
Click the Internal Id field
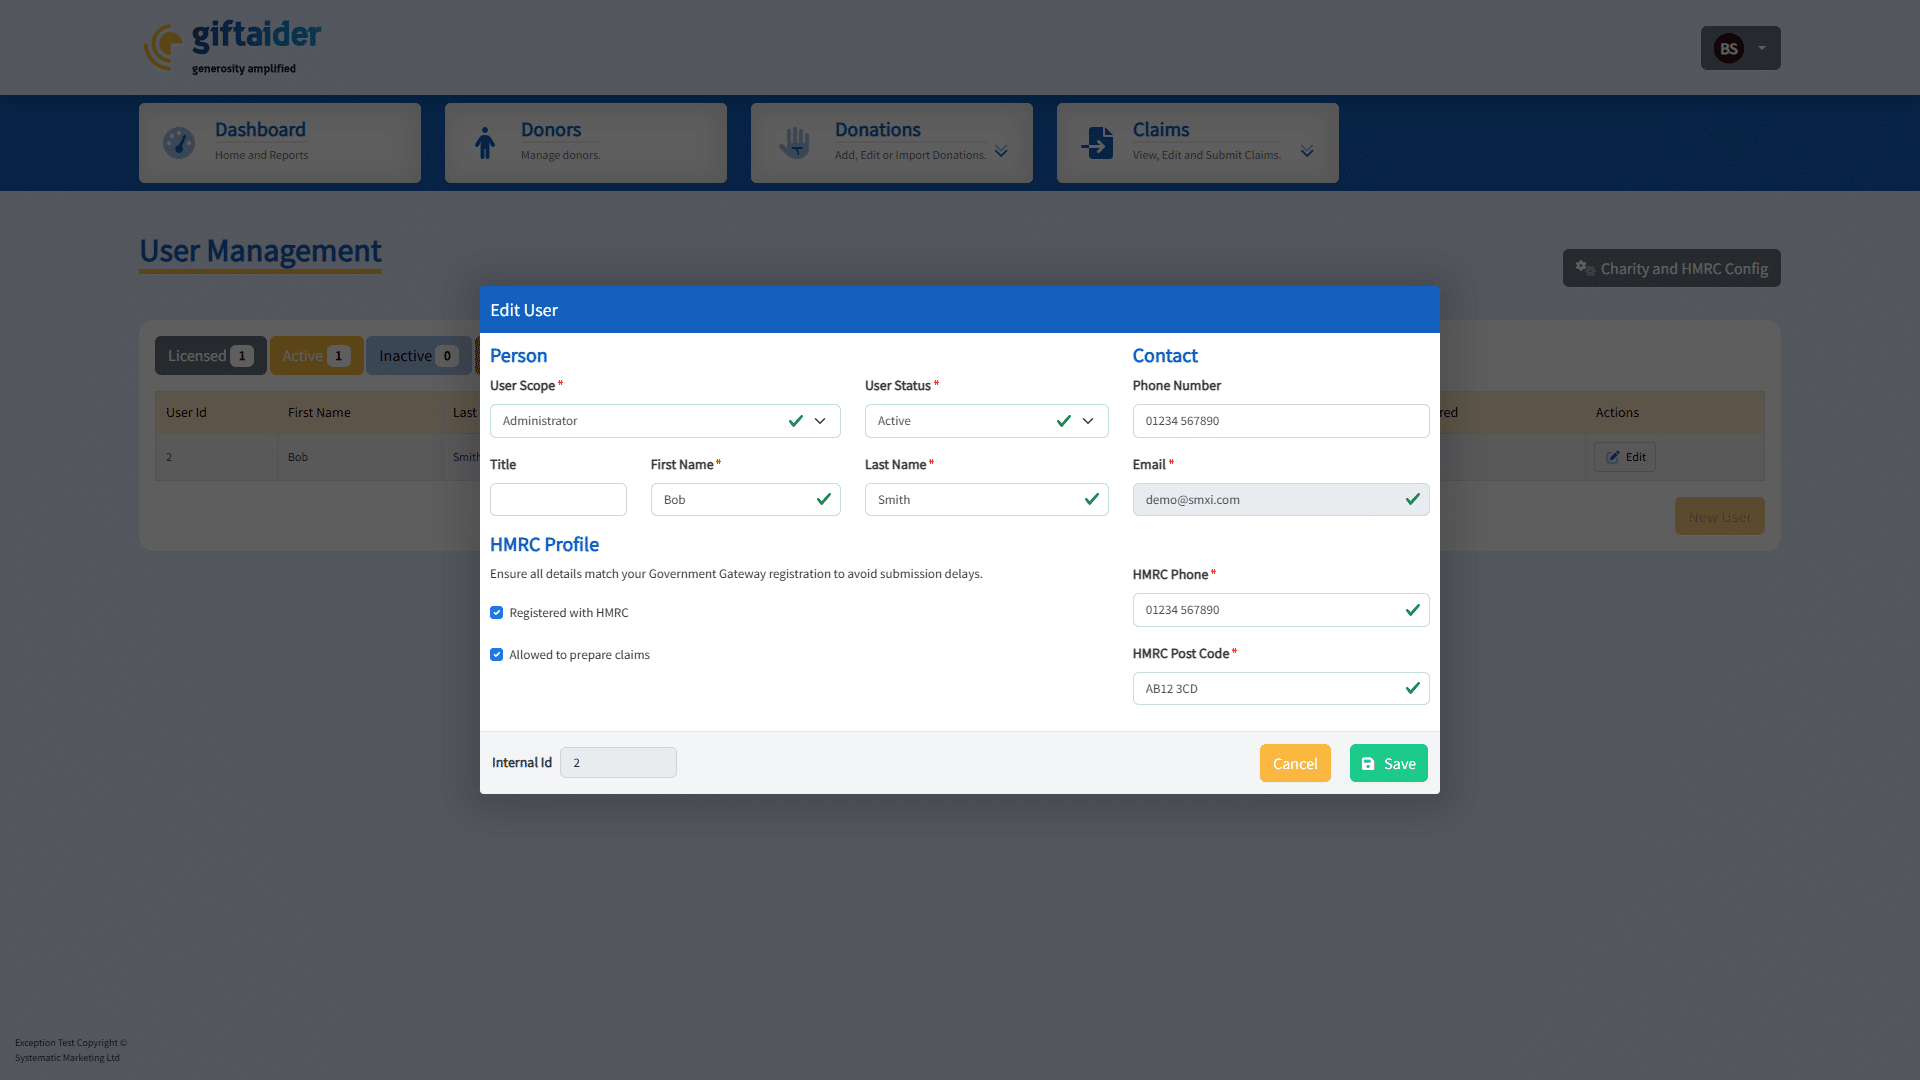[x=618, y=763]
